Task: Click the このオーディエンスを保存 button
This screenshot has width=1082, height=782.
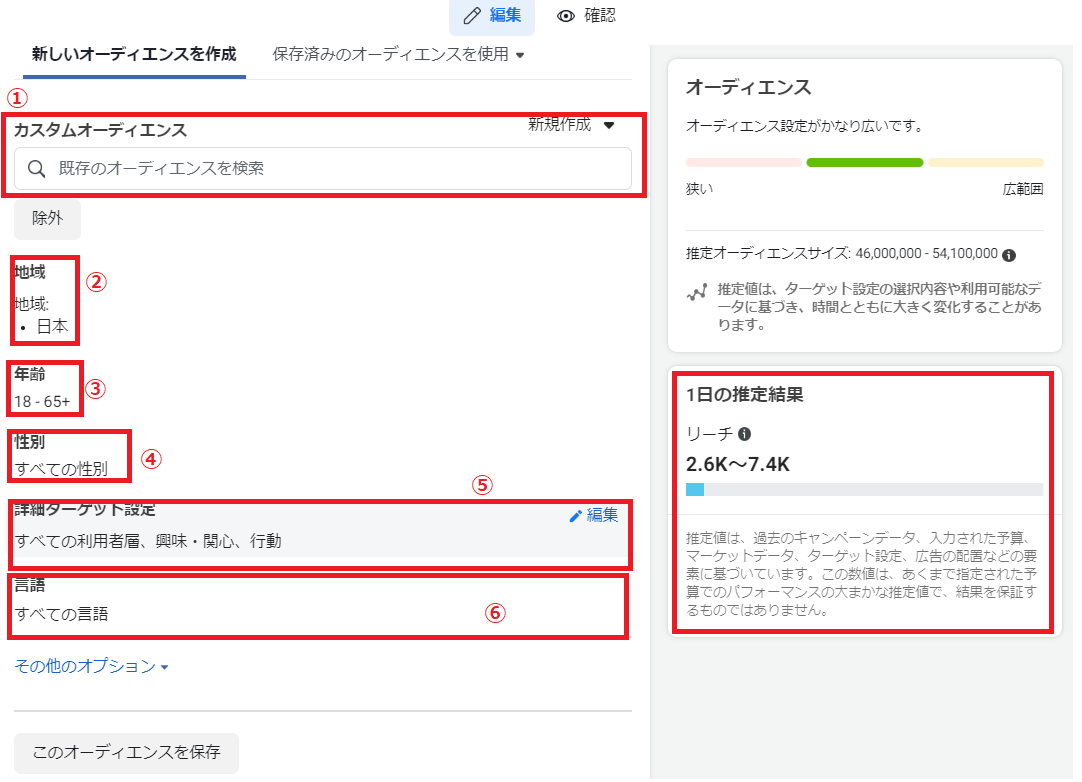Action: point(126,753)
